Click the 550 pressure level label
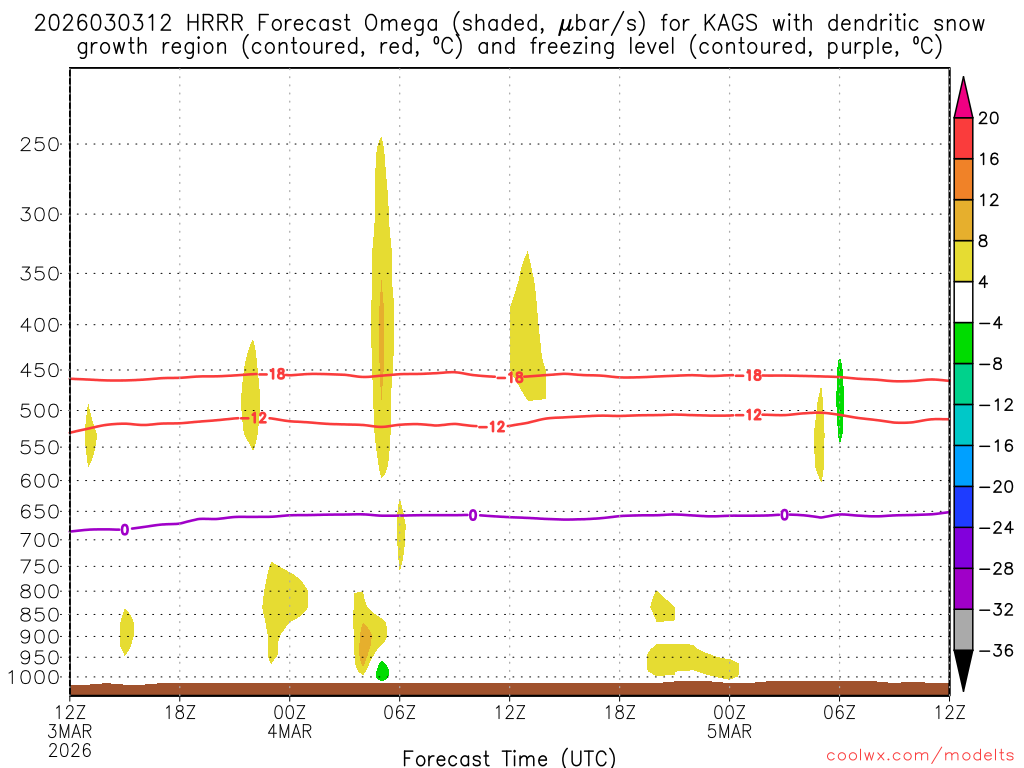Viewport: 1024px width, 768px height. (x=40, y=448)
